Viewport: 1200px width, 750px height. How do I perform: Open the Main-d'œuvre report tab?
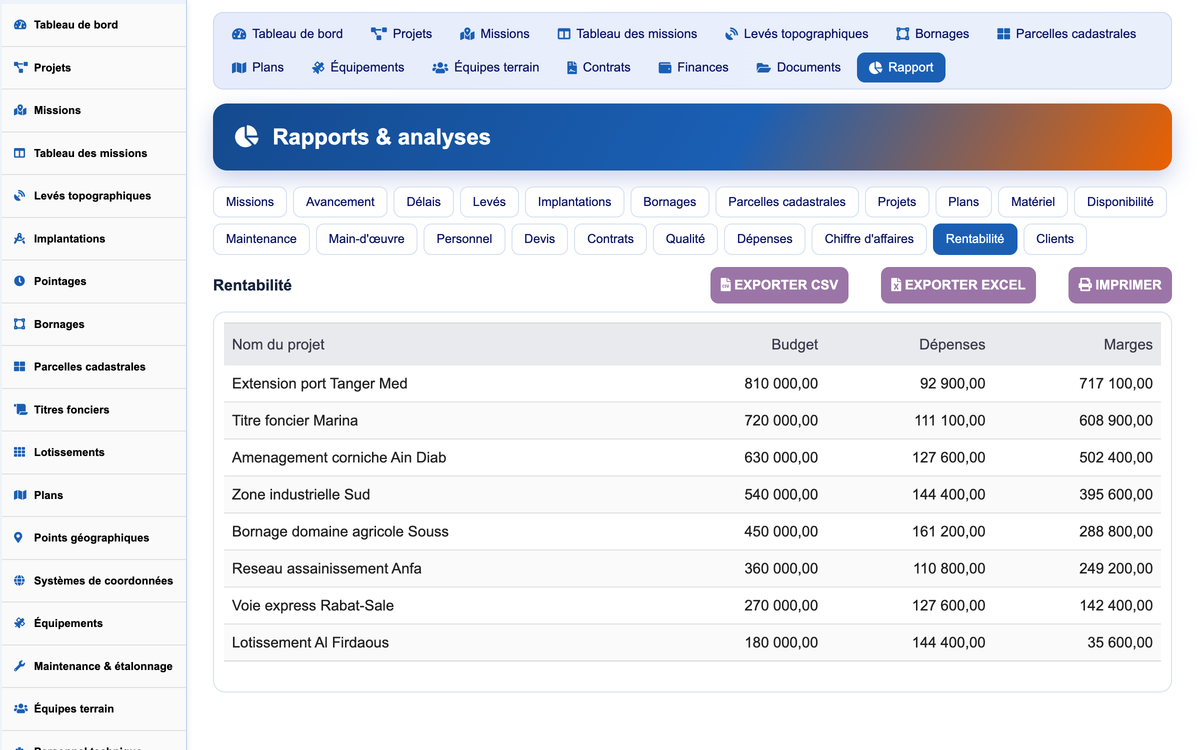[x=367, y=239]
